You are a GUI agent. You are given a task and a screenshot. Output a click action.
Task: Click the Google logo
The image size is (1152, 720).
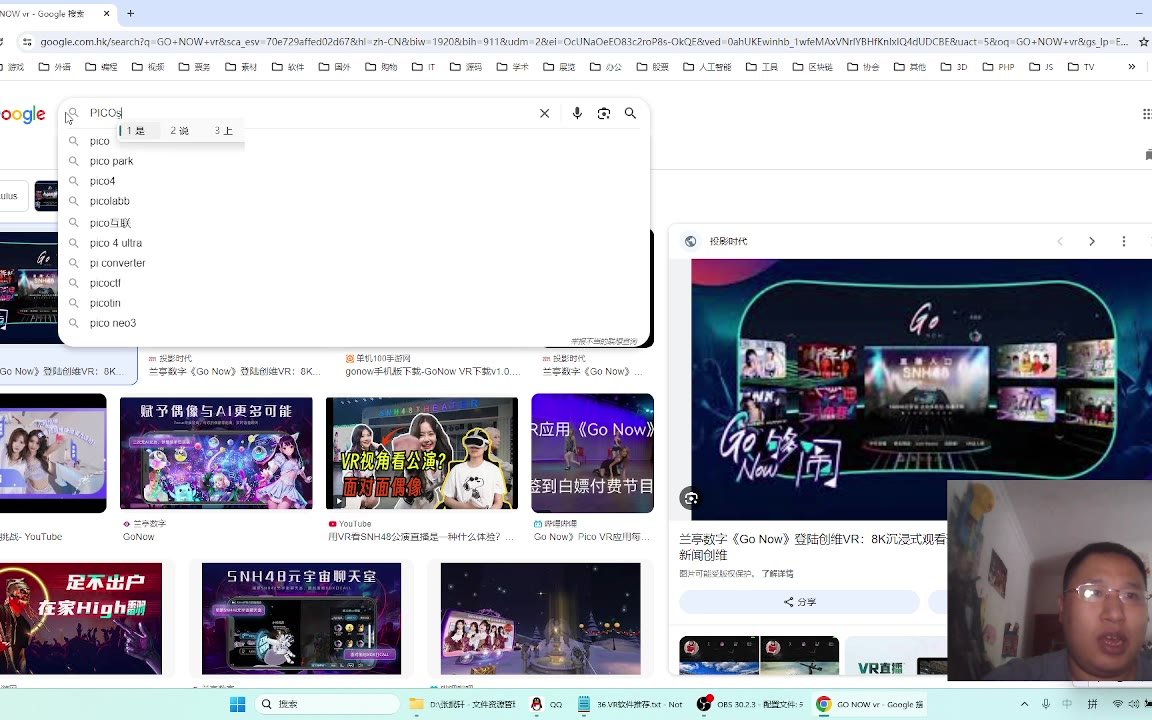coord(23,115)
